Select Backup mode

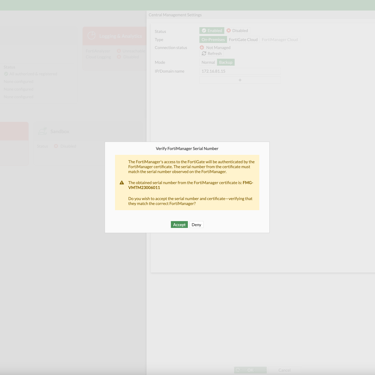pyautogui.click(x=226, y=62)
